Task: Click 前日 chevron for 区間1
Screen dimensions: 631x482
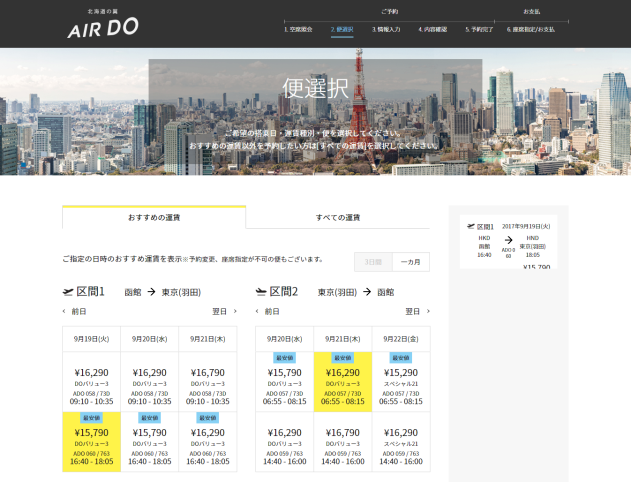Action: [x=64, y=311]
